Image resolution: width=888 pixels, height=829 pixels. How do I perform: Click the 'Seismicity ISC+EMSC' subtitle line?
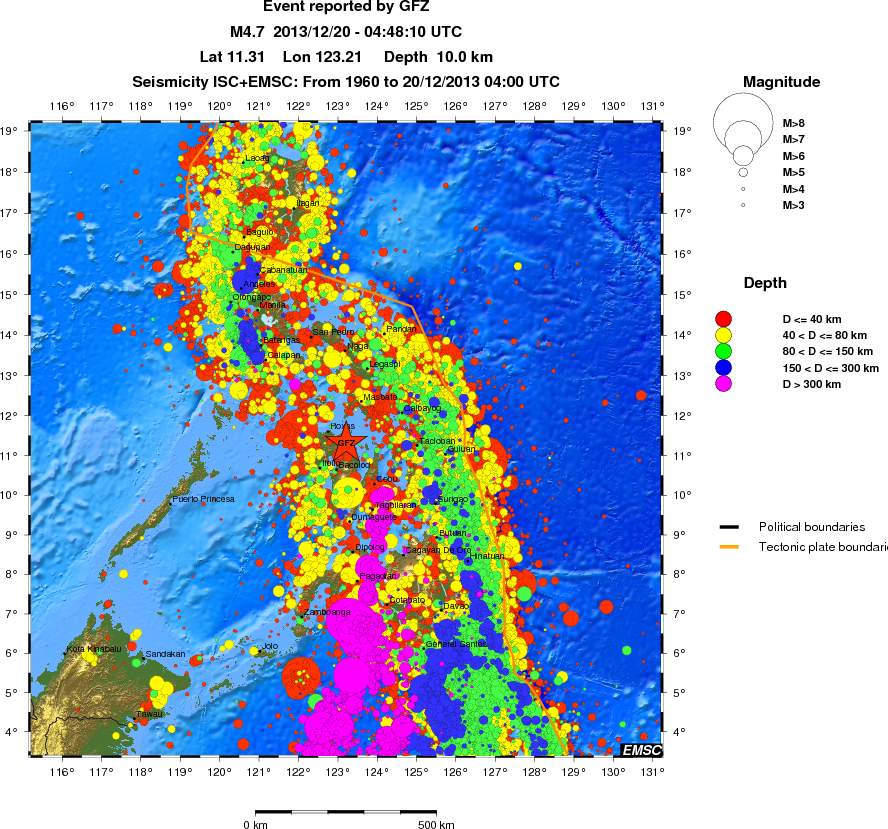click(346, 82)
